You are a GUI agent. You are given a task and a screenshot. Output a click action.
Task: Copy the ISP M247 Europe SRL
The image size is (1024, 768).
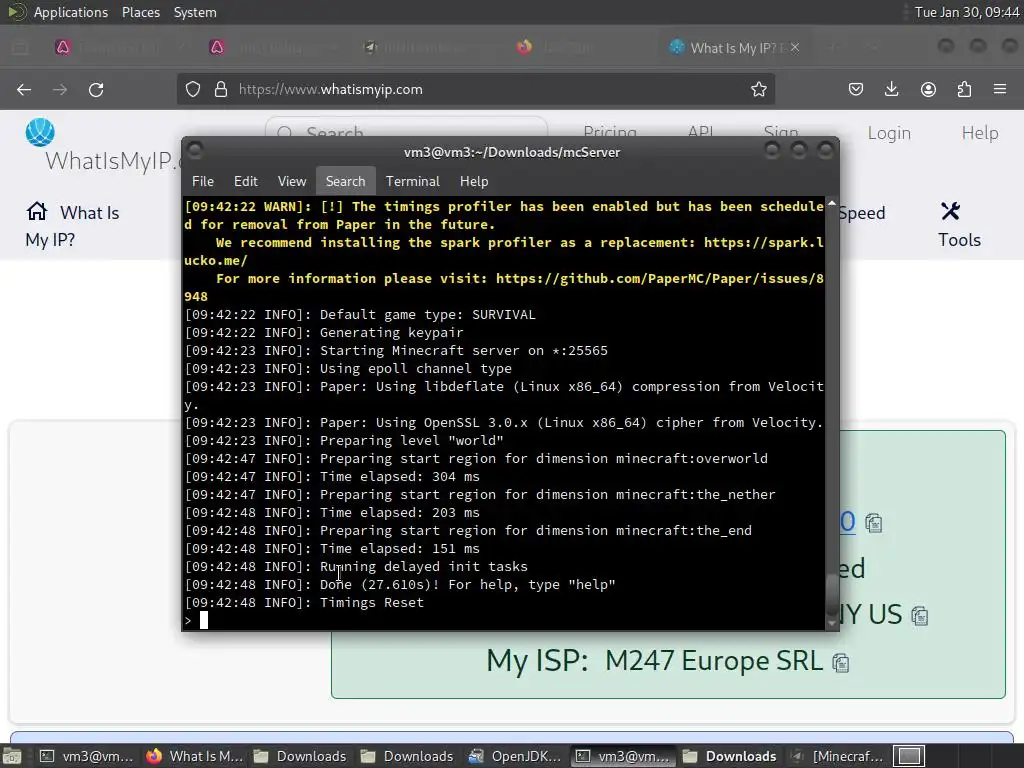click(840, 663)
